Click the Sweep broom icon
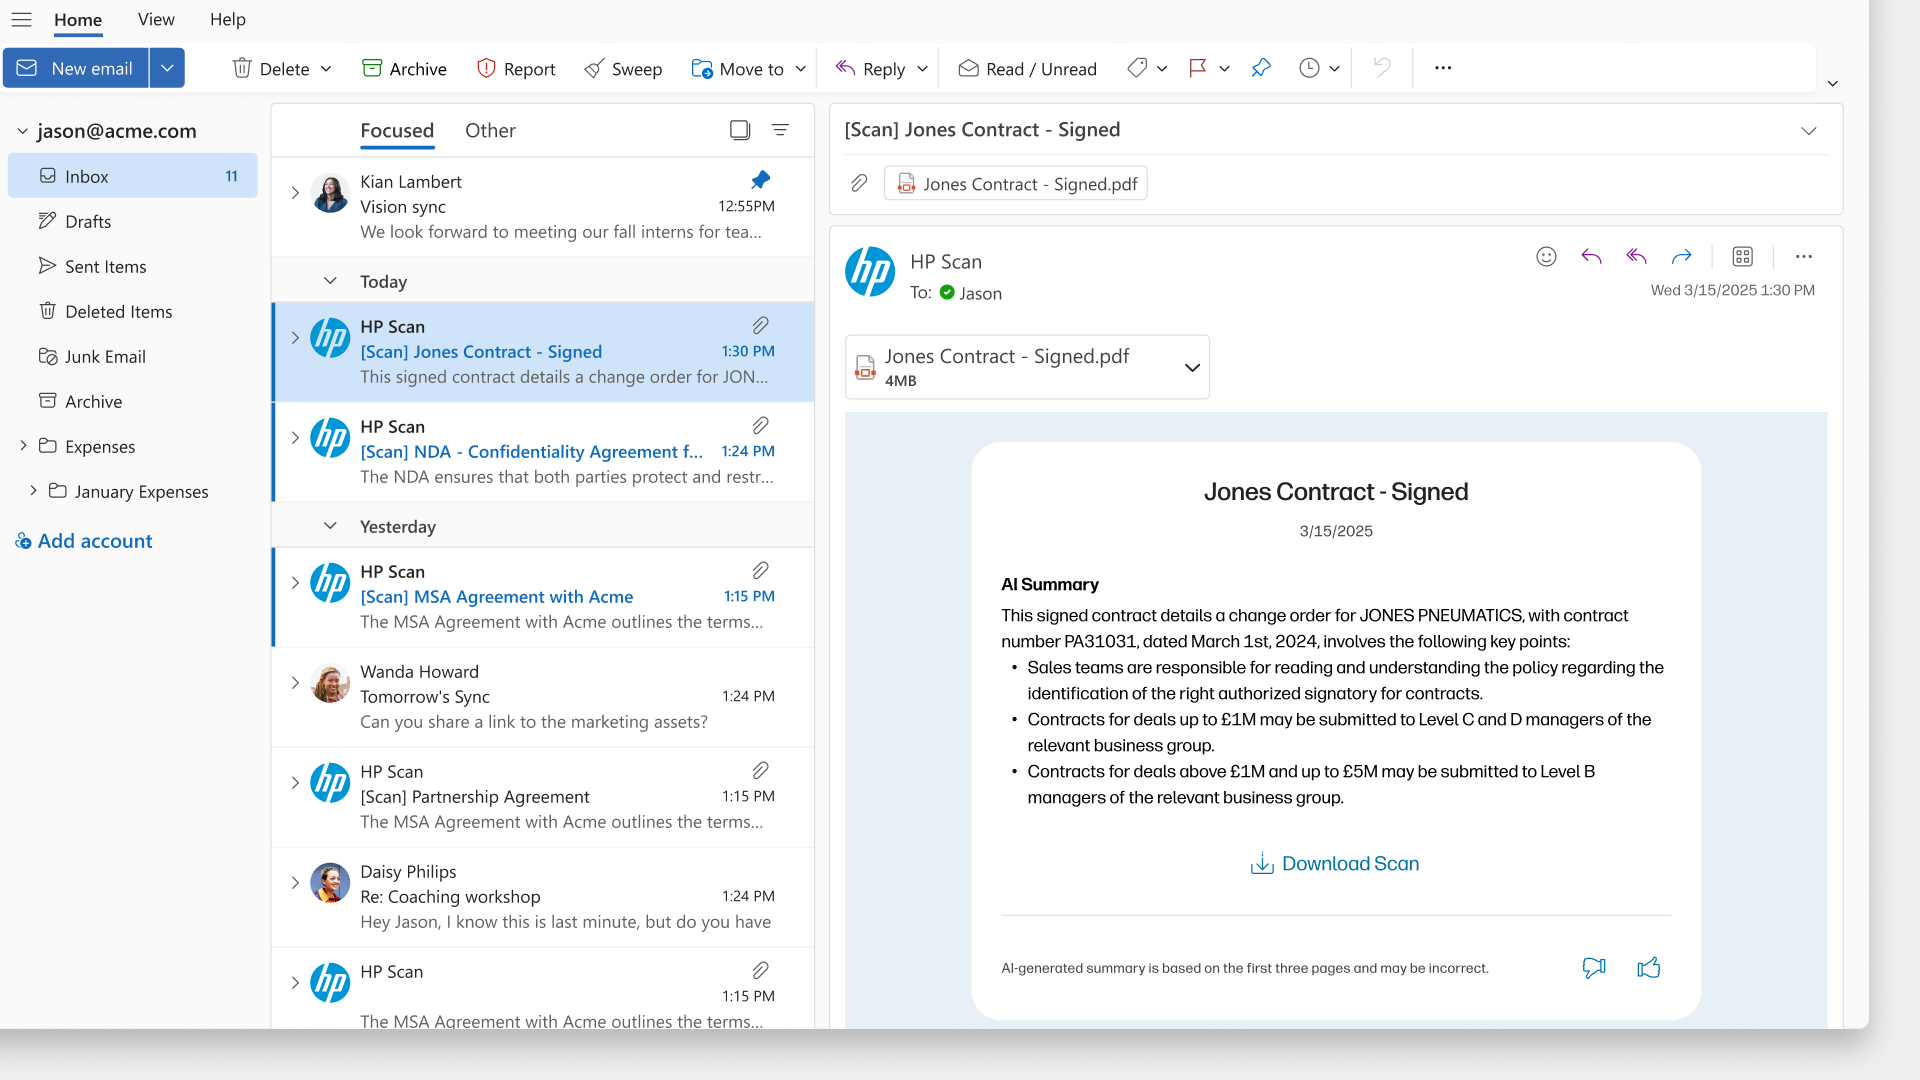1920x1080 pixels. click(594, 68)
